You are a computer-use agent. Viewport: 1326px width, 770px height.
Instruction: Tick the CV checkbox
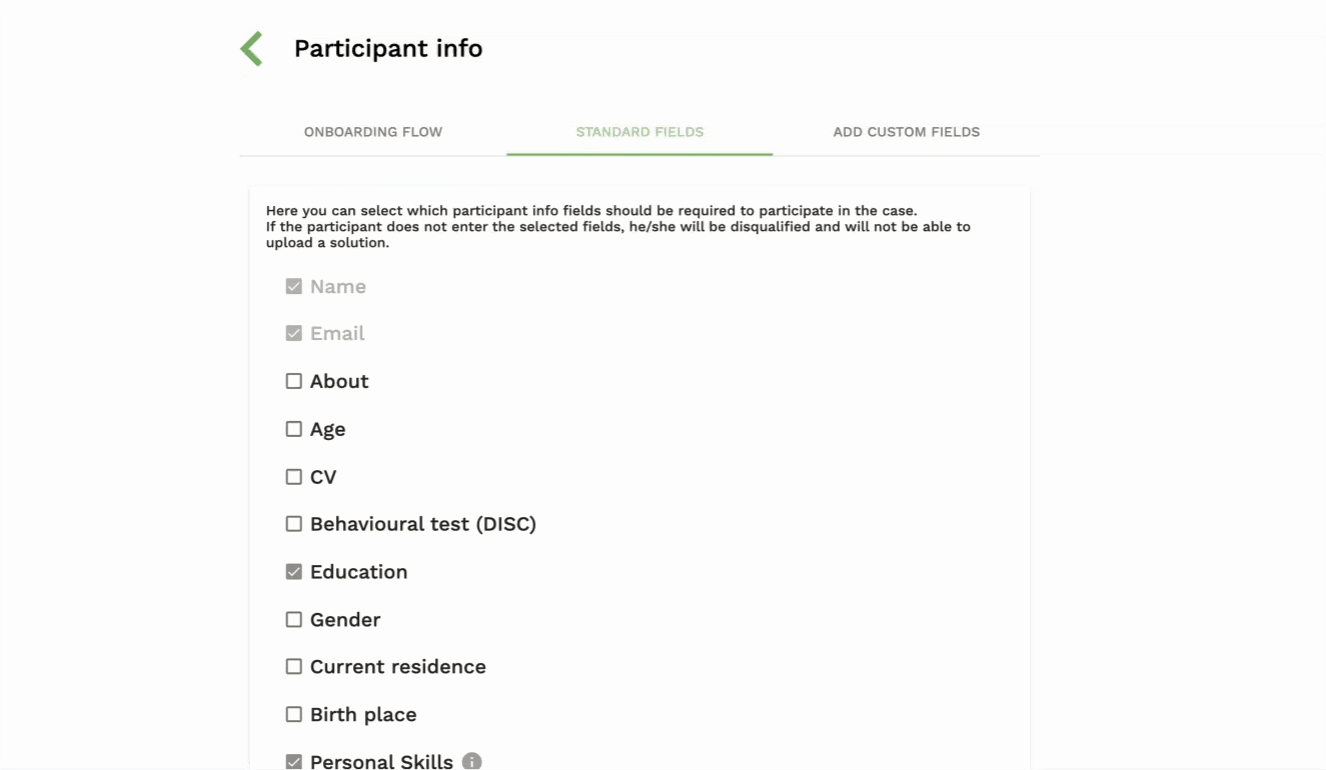click(x=294, y=477)
